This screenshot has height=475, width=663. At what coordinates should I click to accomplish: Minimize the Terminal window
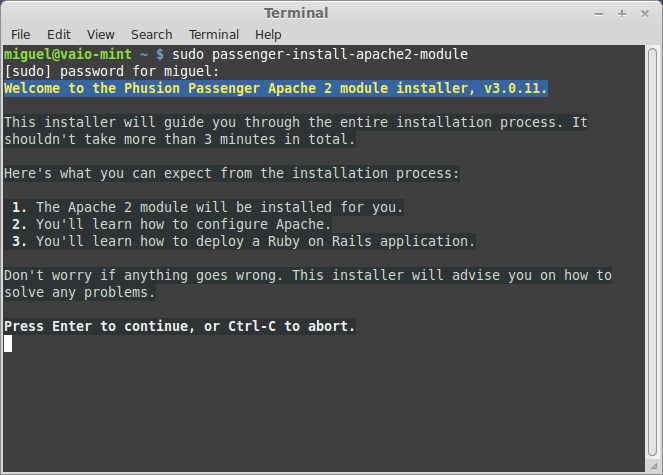point(599,14)
